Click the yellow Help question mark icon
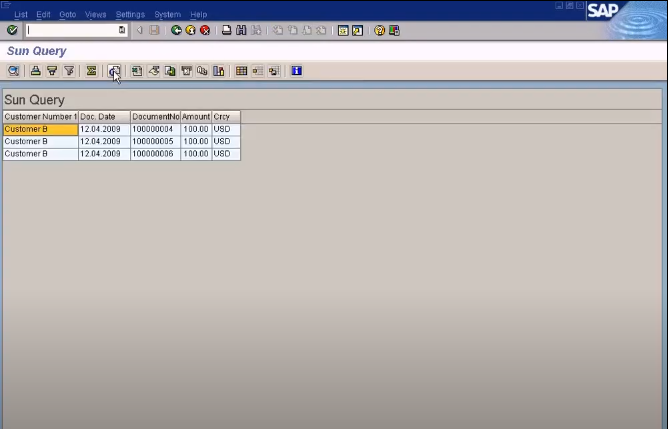Viewport: 668px width, 429px height. (379, 30)
